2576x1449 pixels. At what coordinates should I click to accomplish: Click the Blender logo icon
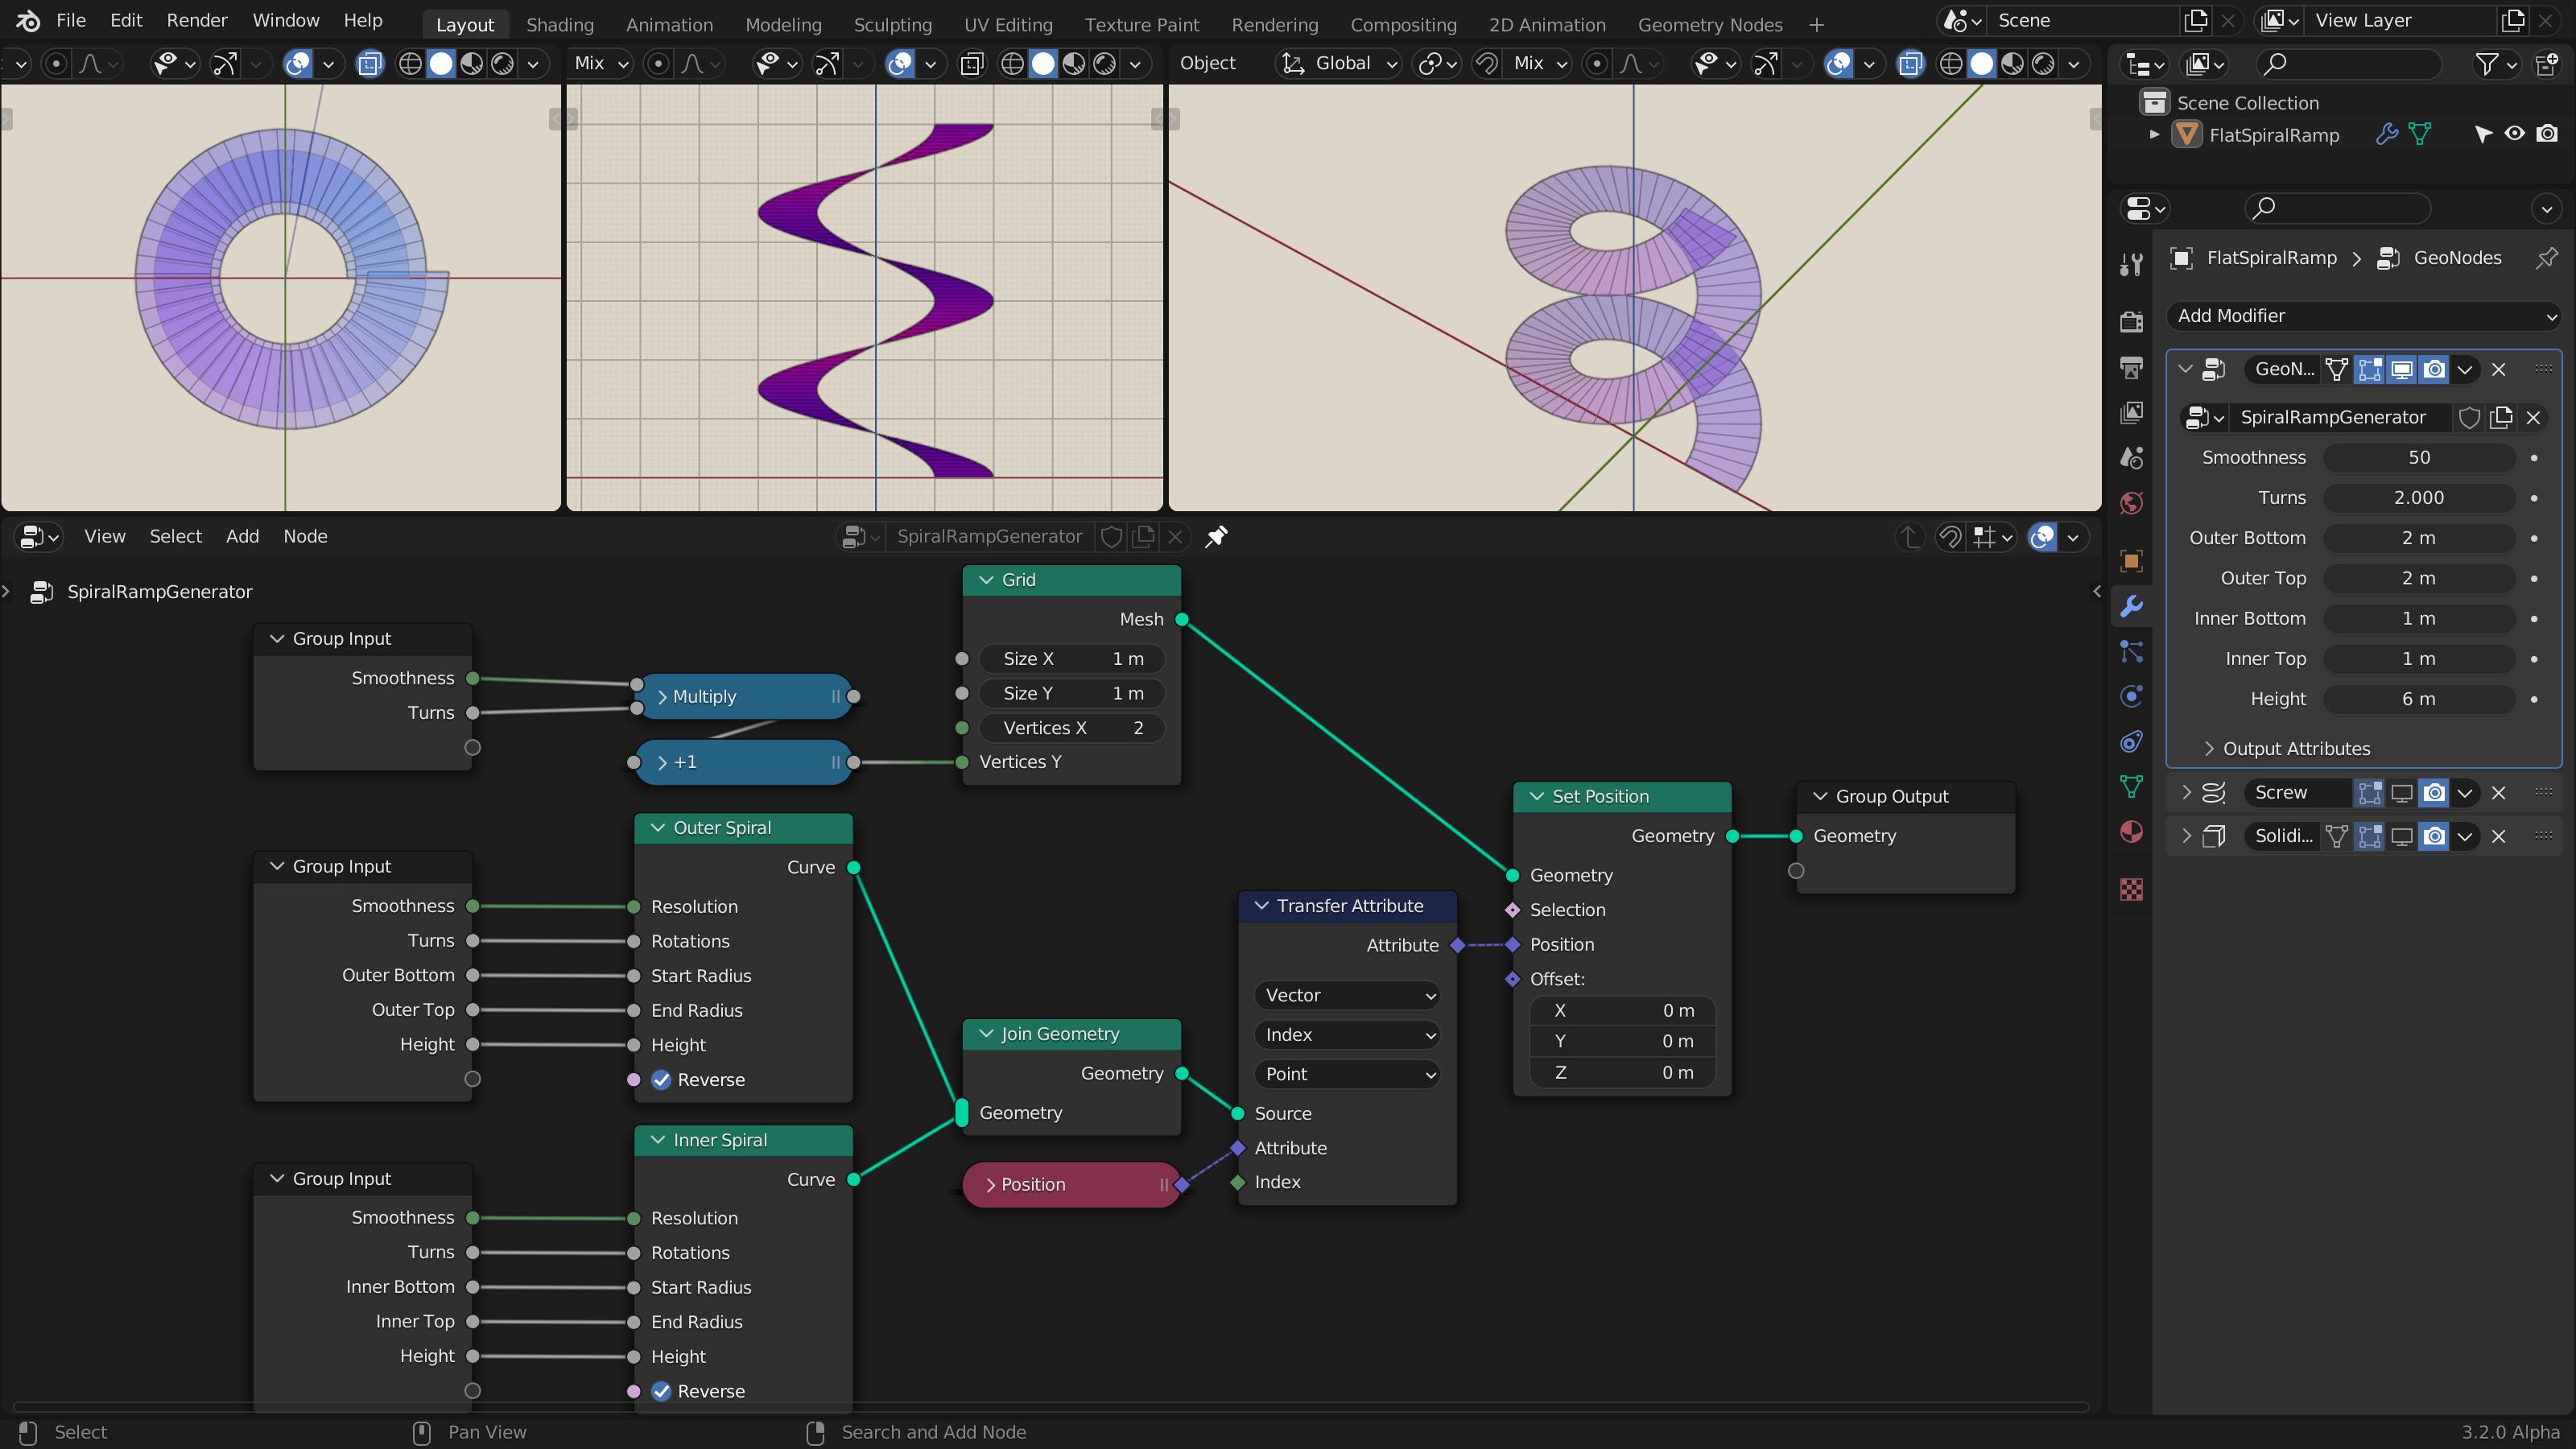pyautogui.click(x=28, y=21)
